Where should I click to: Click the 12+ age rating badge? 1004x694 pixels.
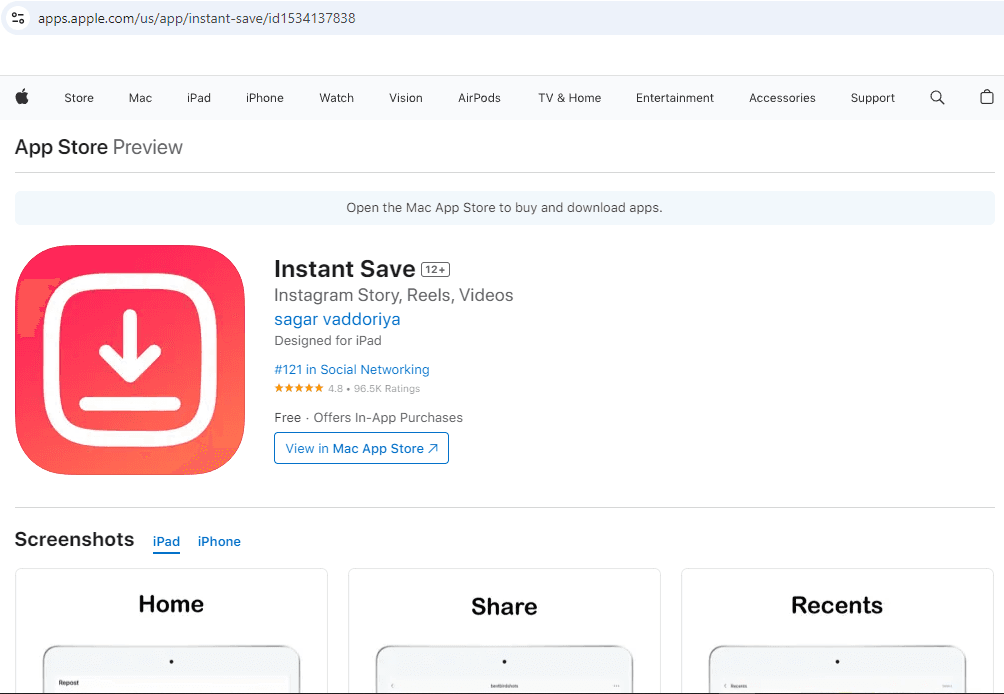[435, 270]
